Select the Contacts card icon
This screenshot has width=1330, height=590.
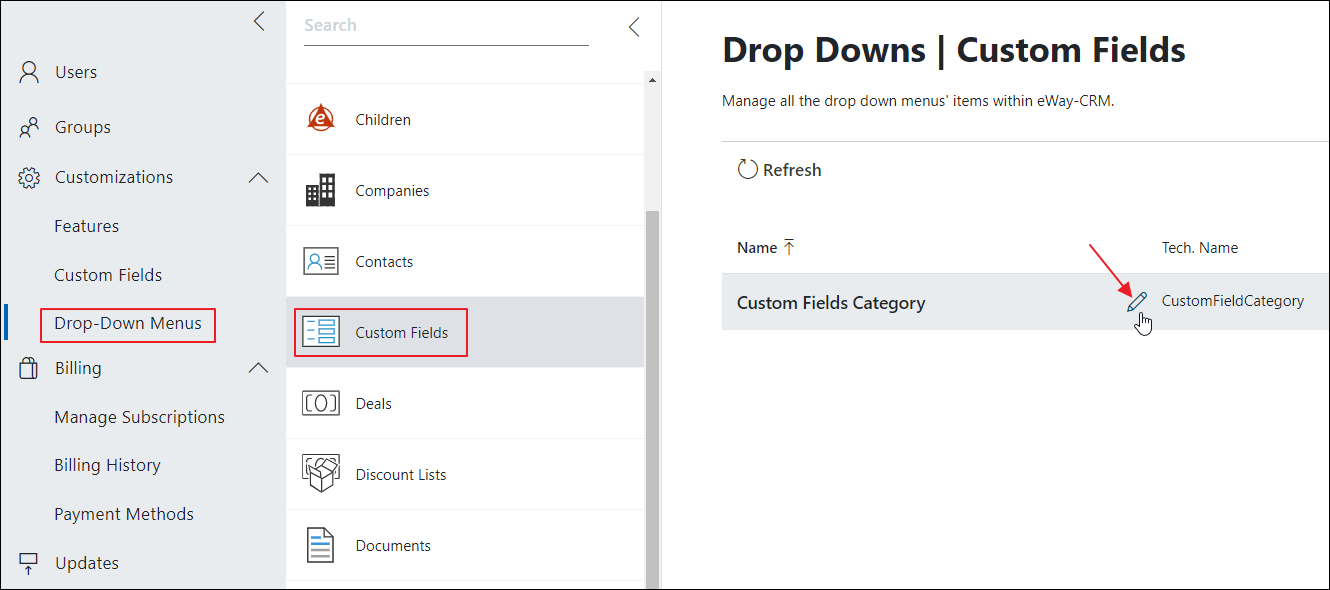click(320, 261)
